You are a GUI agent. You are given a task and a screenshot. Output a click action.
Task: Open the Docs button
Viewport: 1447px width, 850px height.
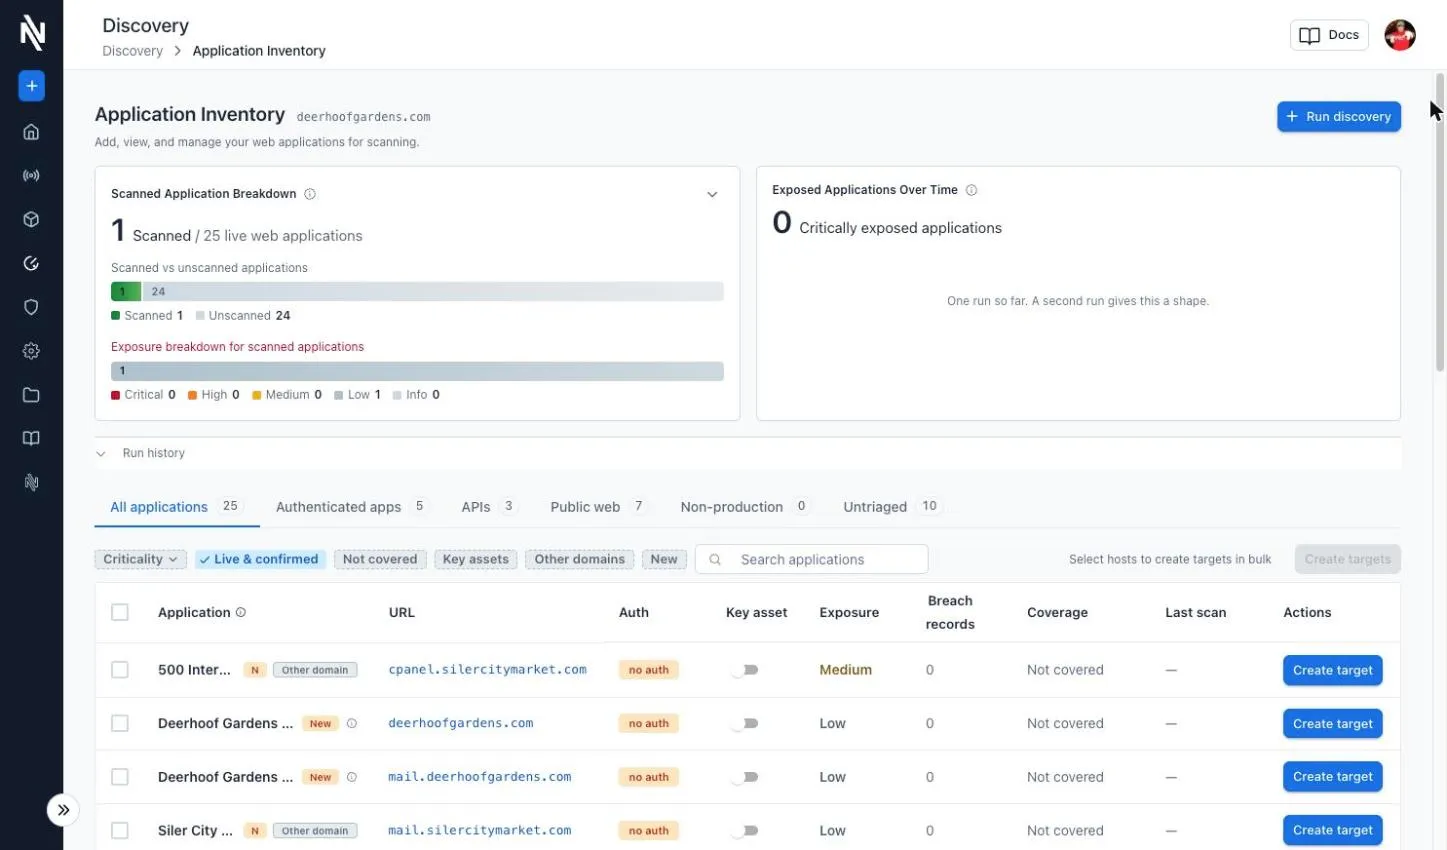(x=1329, y=35)
